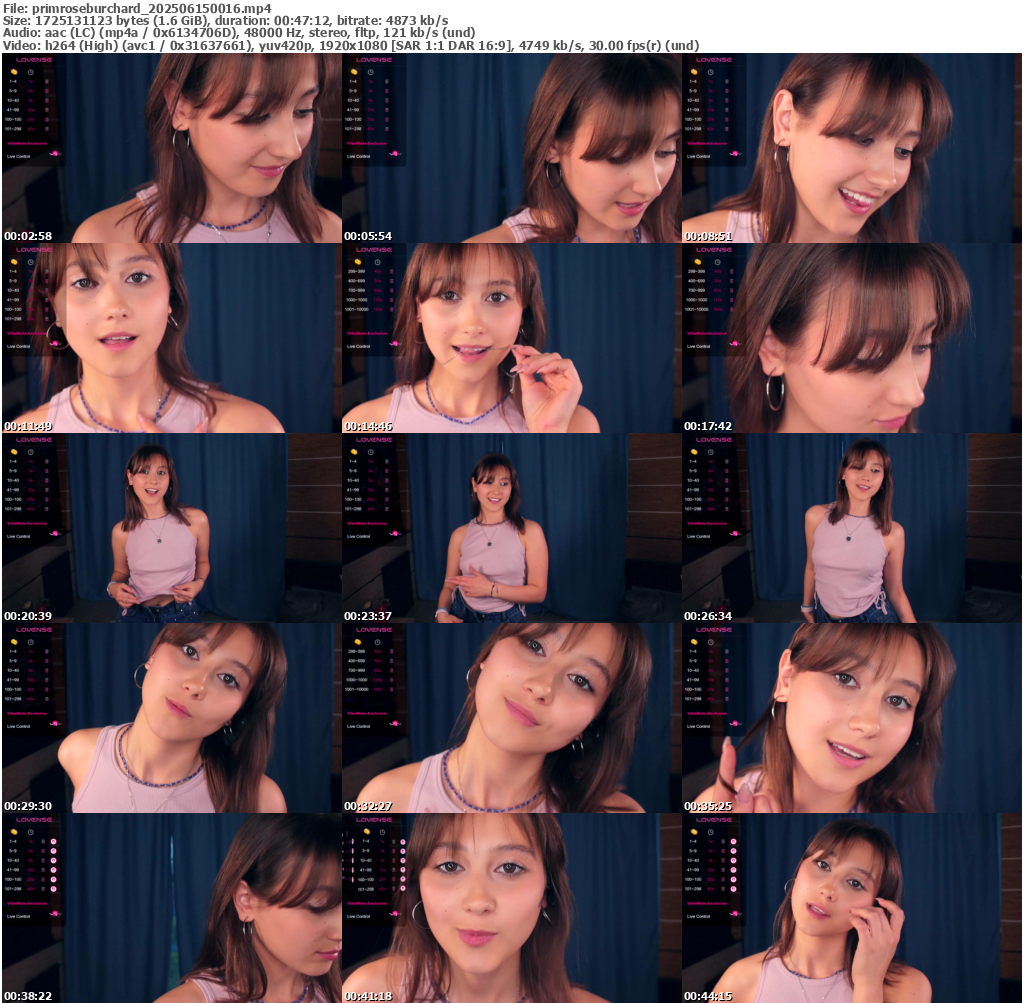Select the frame stamped 00:23:37
Screen dimensions: 1024x1003
pyautogui.click(x=511, y=528)
